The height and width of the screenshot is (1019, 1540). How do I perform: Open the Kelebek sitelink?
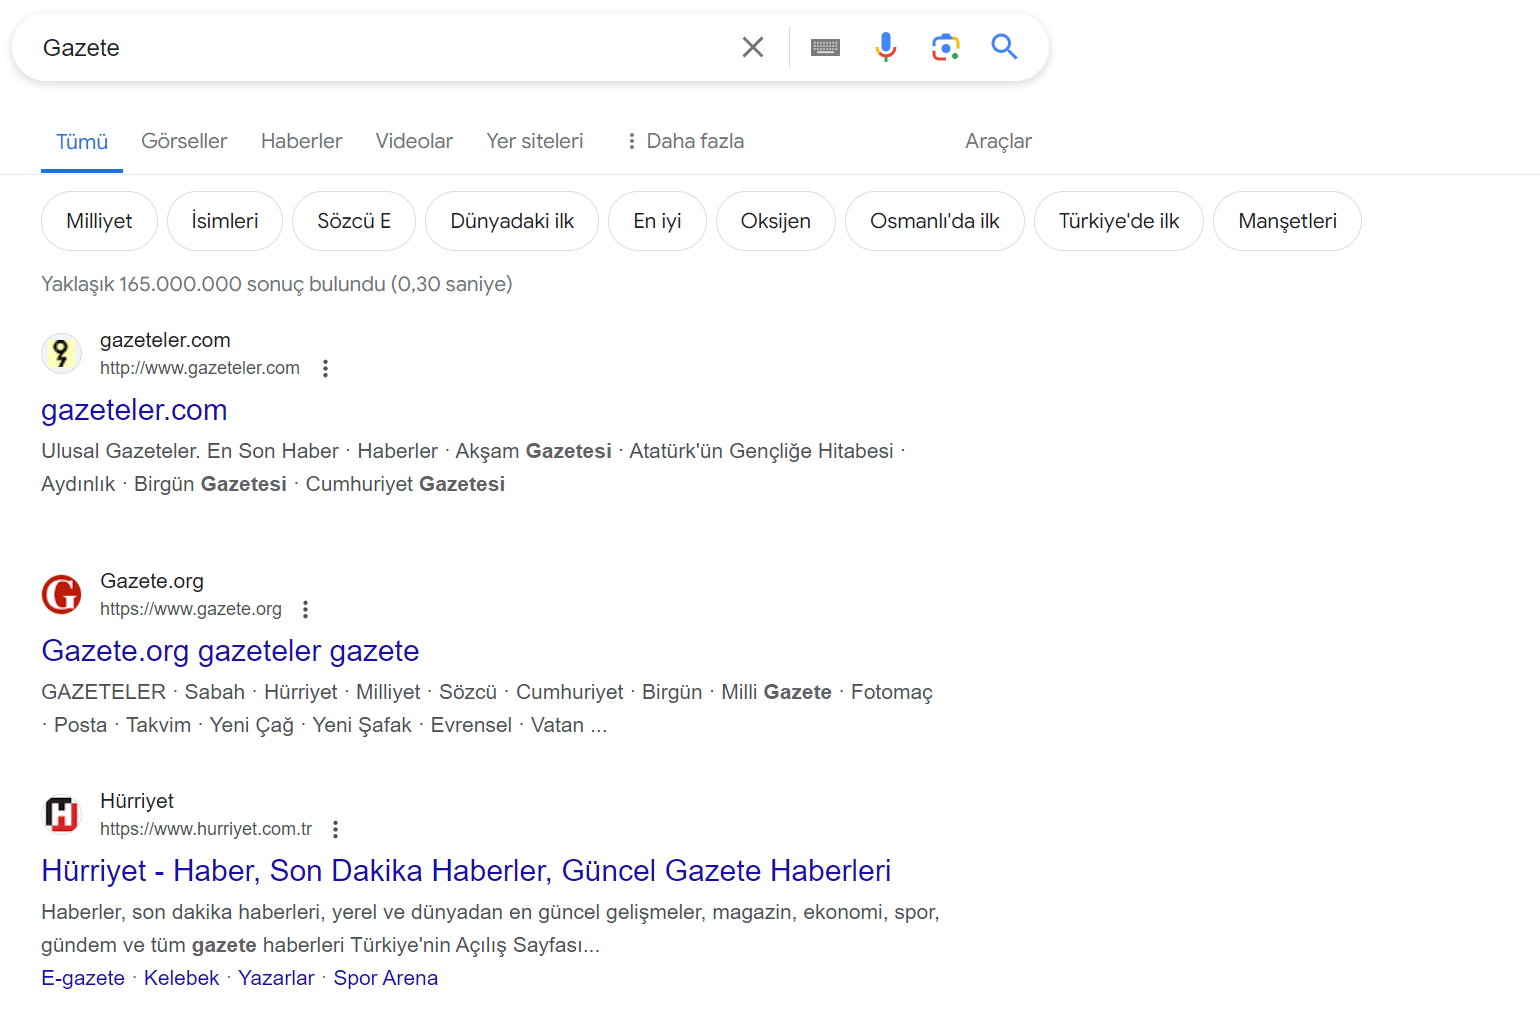click(x=181, y=978)
